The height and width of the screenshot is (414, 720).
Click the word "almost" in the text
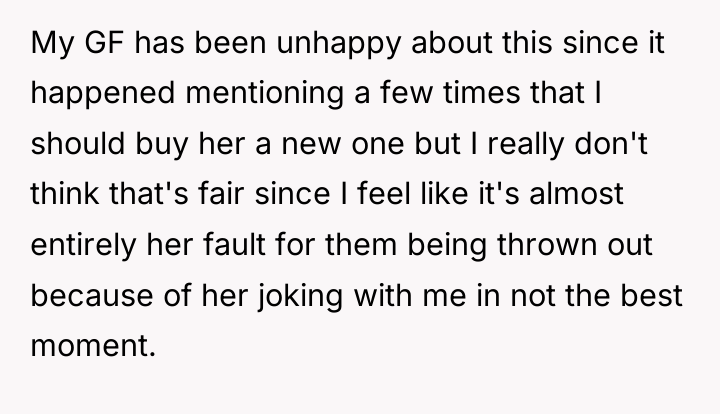coord(576,194)
